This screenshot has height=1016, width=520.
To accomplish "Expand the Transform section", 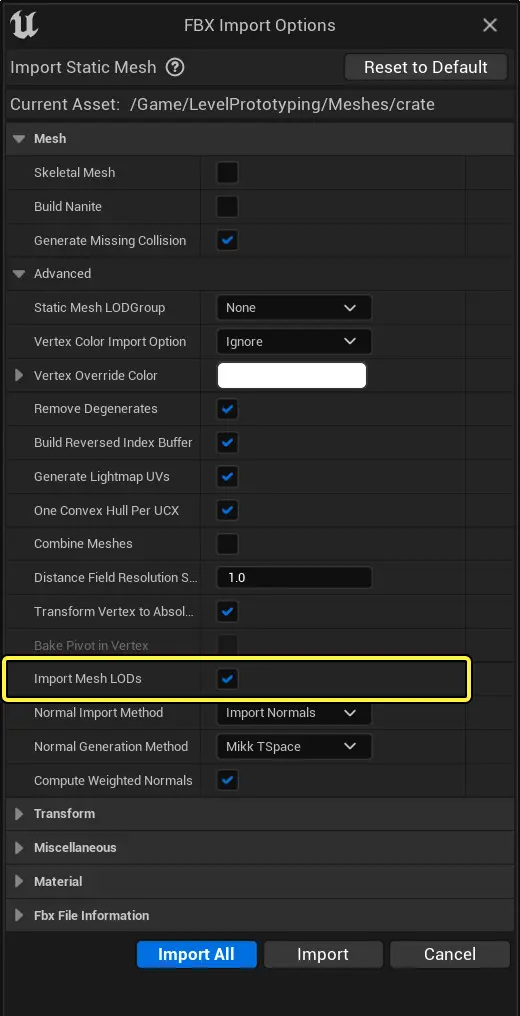I will pyautogui.click(x=19, y=814).
